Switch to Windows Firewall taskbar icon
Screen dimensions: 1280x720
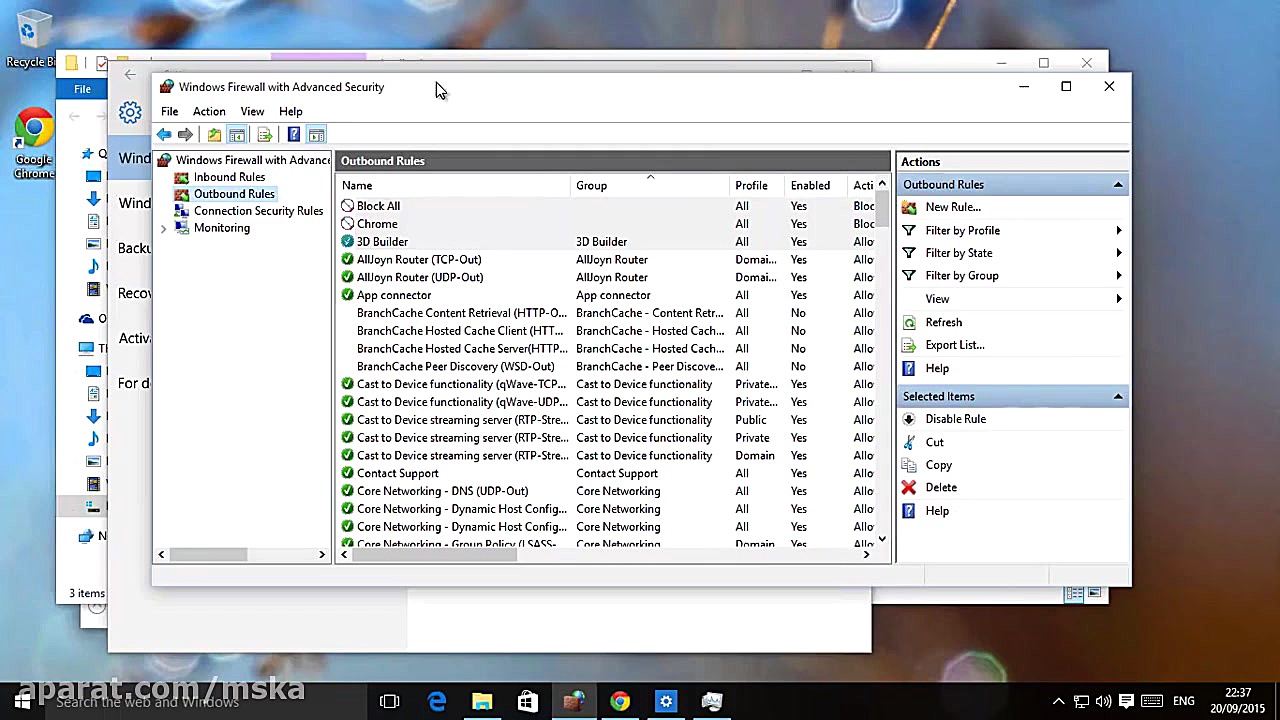point(574,701)
